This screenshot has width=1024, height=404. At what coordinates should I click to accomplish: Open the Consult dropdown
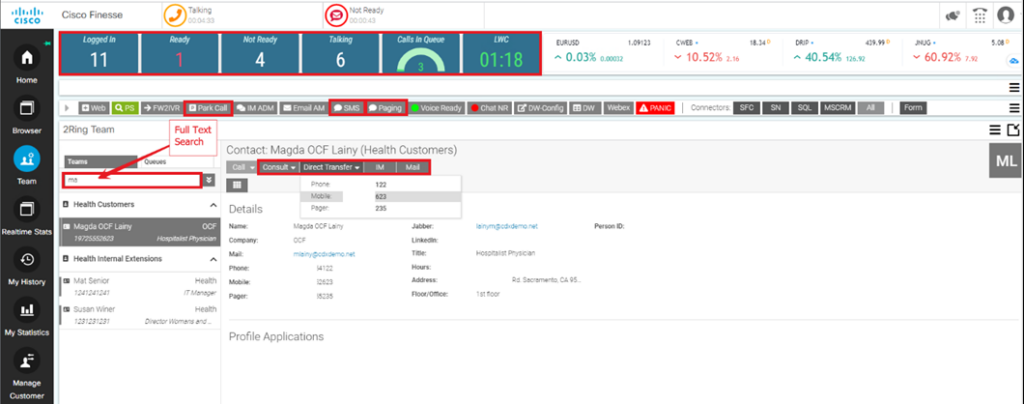(279, 167)
